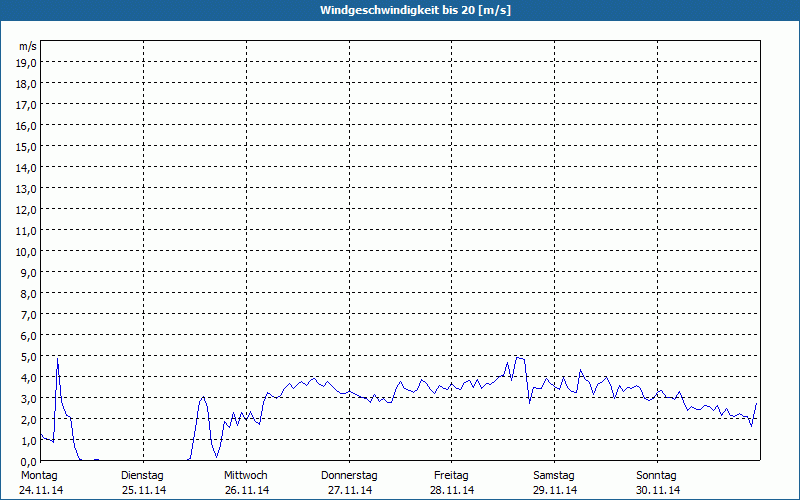This screenshot has width=800, height=500.
Task: Click the 15,0 y-axis label
Action: pyautogui.click(x=27, y=146)
